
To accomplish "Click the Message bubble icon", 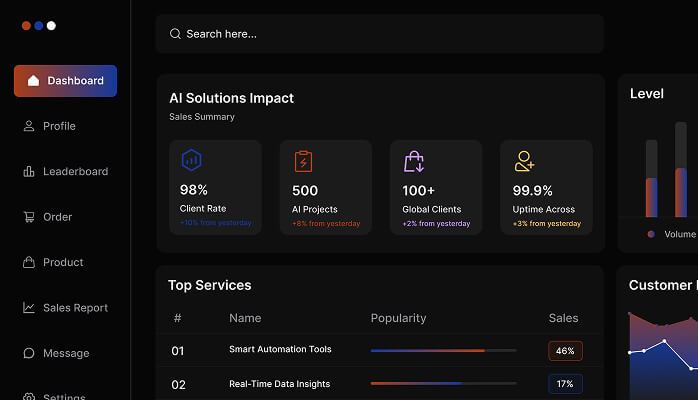I will [29, 353].
